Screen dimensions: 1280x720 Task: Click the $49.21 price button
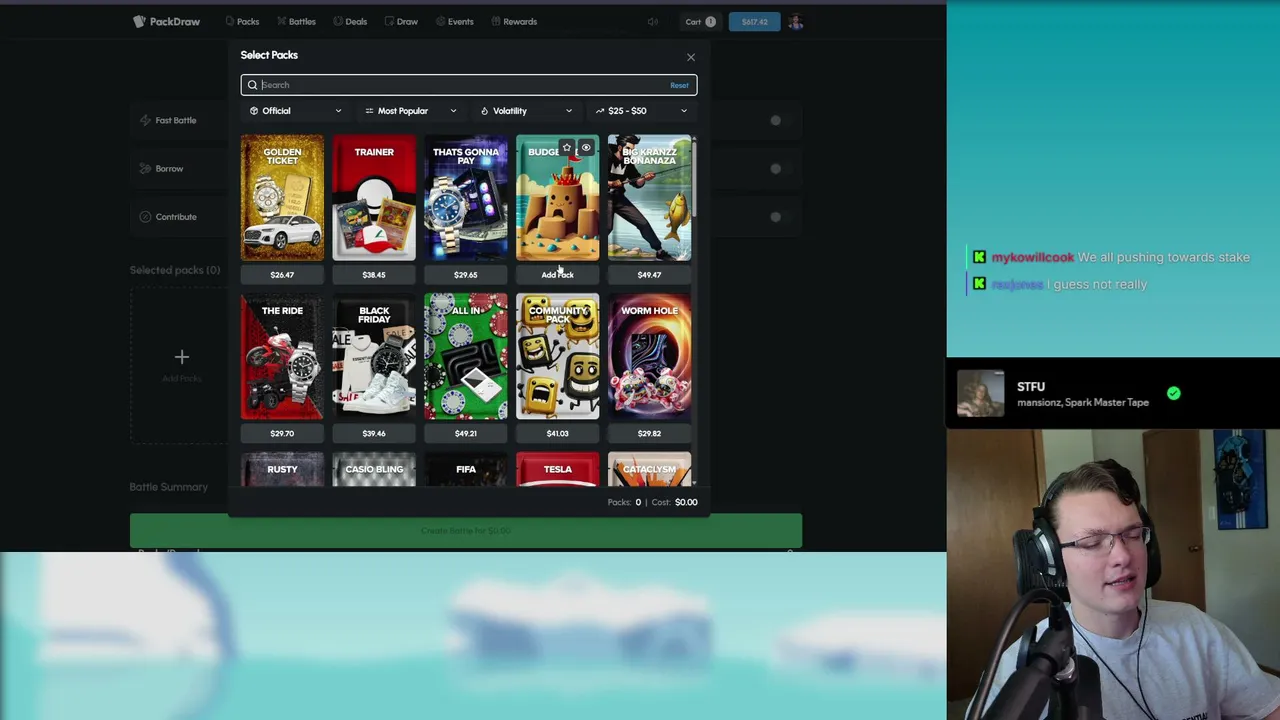[x=466, y=434]
